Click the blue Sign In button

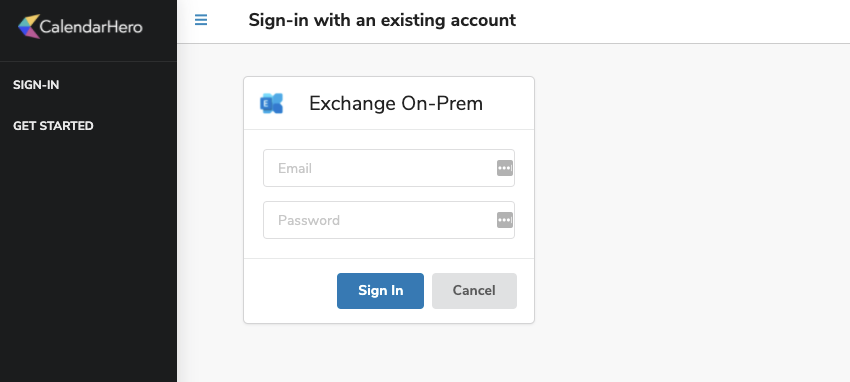(381, 291)
